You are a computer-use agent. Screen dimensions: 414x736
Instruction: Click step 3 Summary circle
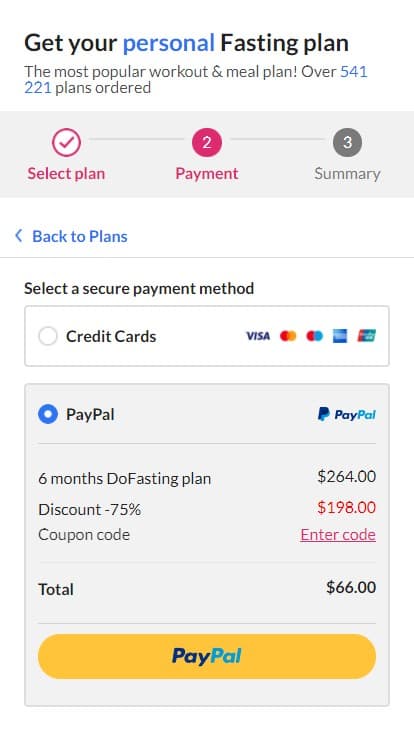[x=347, y=142]
